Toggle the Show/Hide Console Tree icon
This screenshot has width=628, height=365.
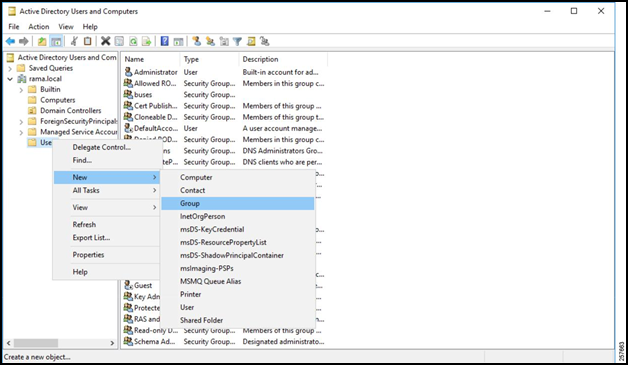[x=56, y=41]
